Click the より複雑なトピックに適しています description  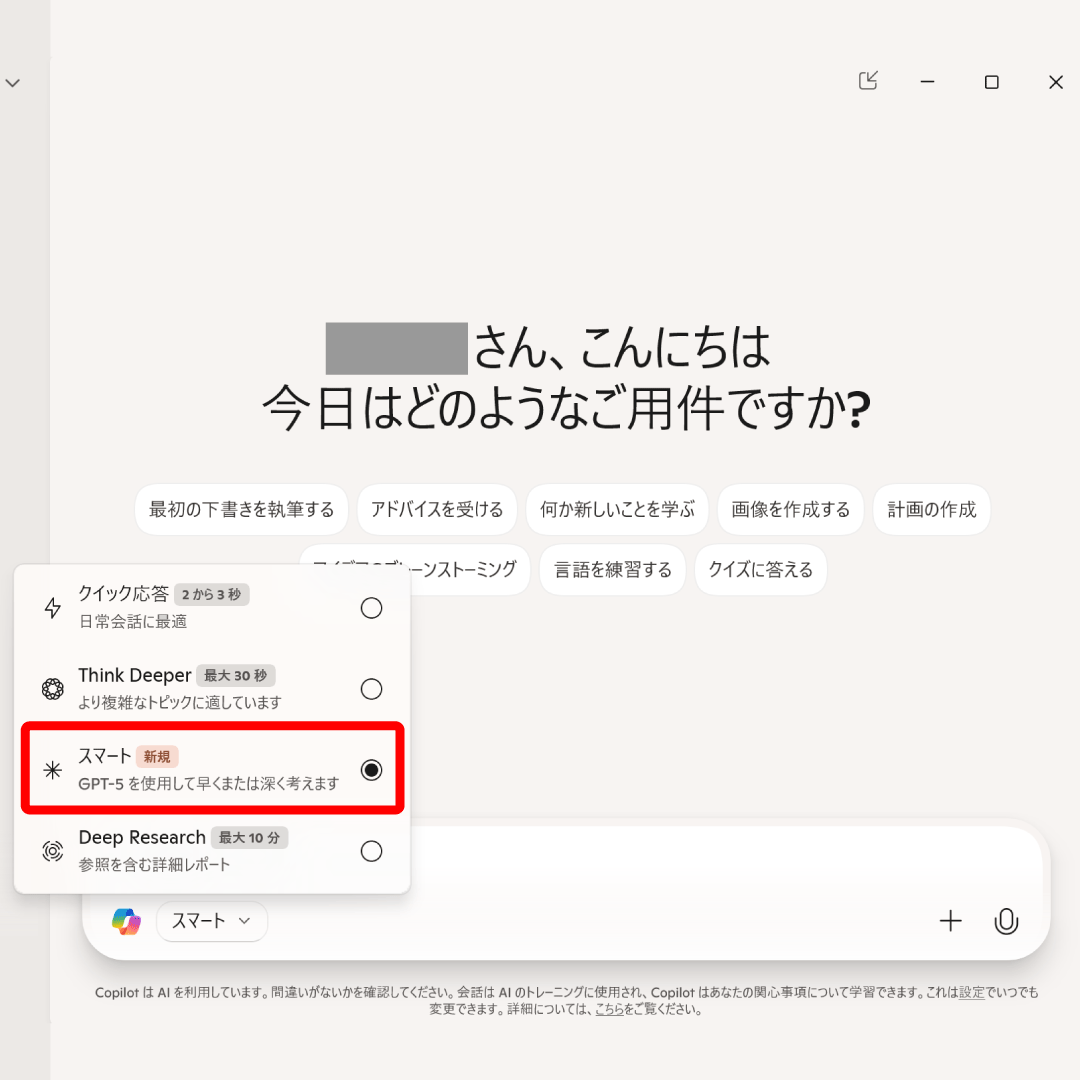pyautogui.click(x=180, y=703)
